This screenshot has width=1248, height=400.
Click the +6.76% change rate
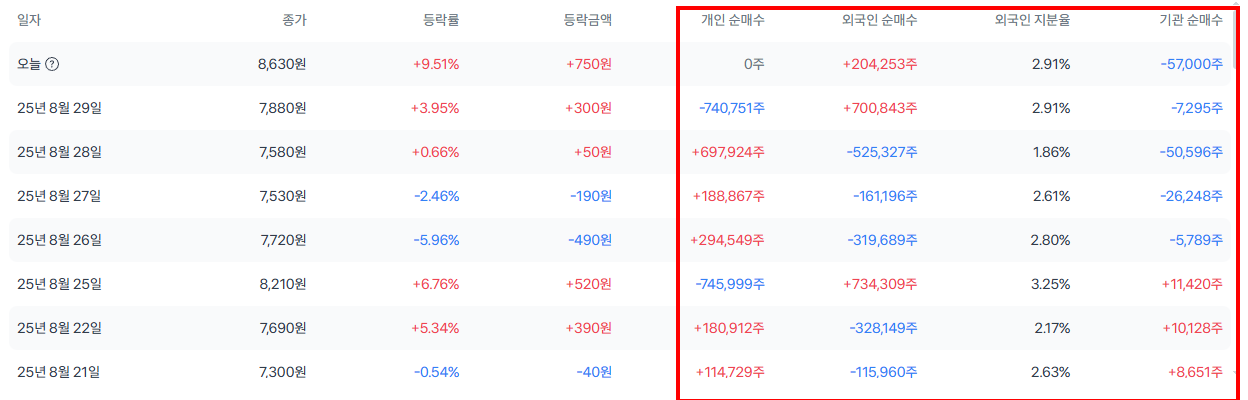pyautogui.click(x=436, y=284)
